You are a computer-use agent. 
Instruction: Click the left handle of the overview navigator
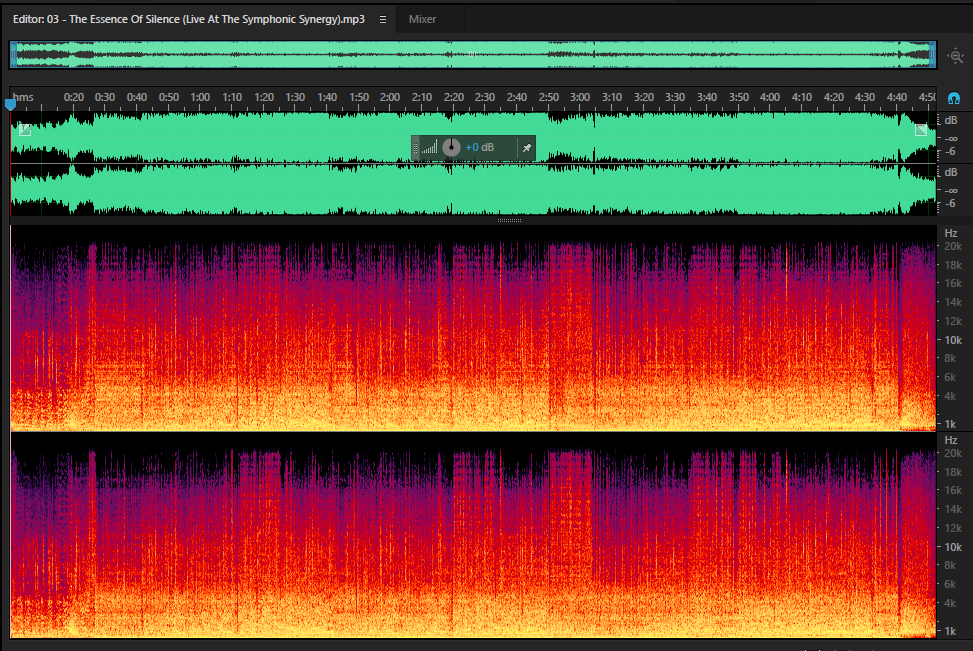(13, 55)
